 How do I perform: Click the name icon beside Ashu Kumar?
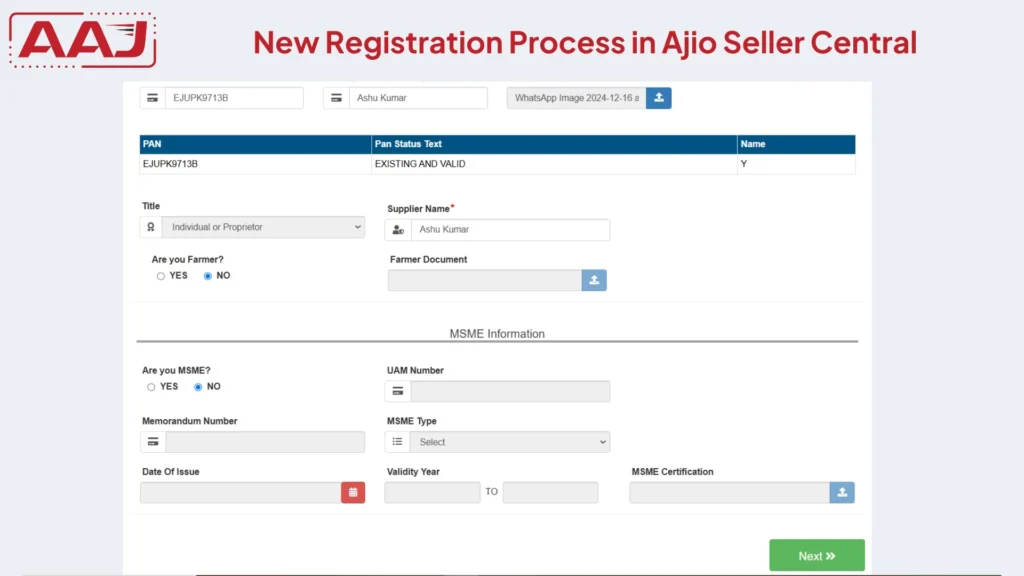pyautogui.click(x=336, y=97)
